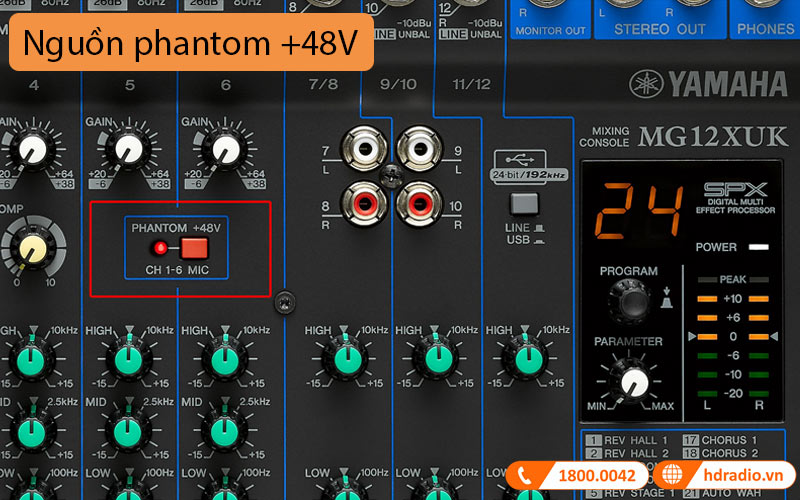The width and height of the screenshot is (800, 500).
Task: Click the MG12XUK model name
Action: 713,137
